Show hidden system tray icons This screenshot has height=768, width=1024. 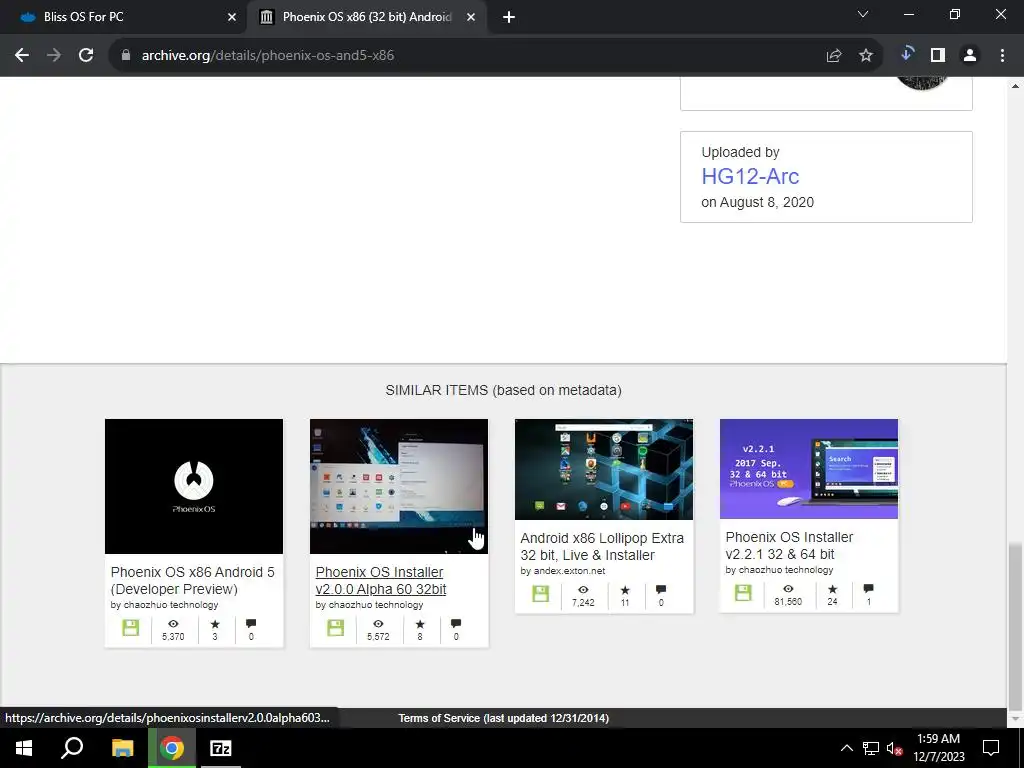click(x=846, y=748)
